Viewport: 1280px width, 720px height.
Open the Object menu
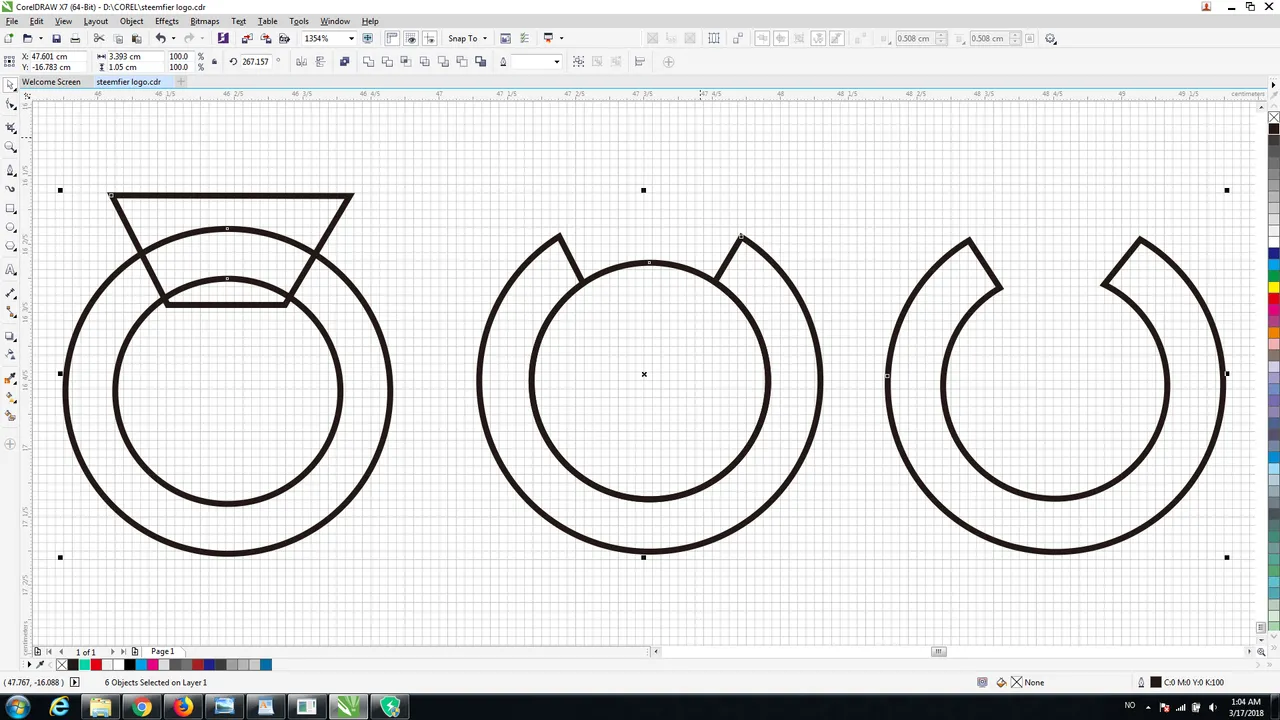pos(131,21)
